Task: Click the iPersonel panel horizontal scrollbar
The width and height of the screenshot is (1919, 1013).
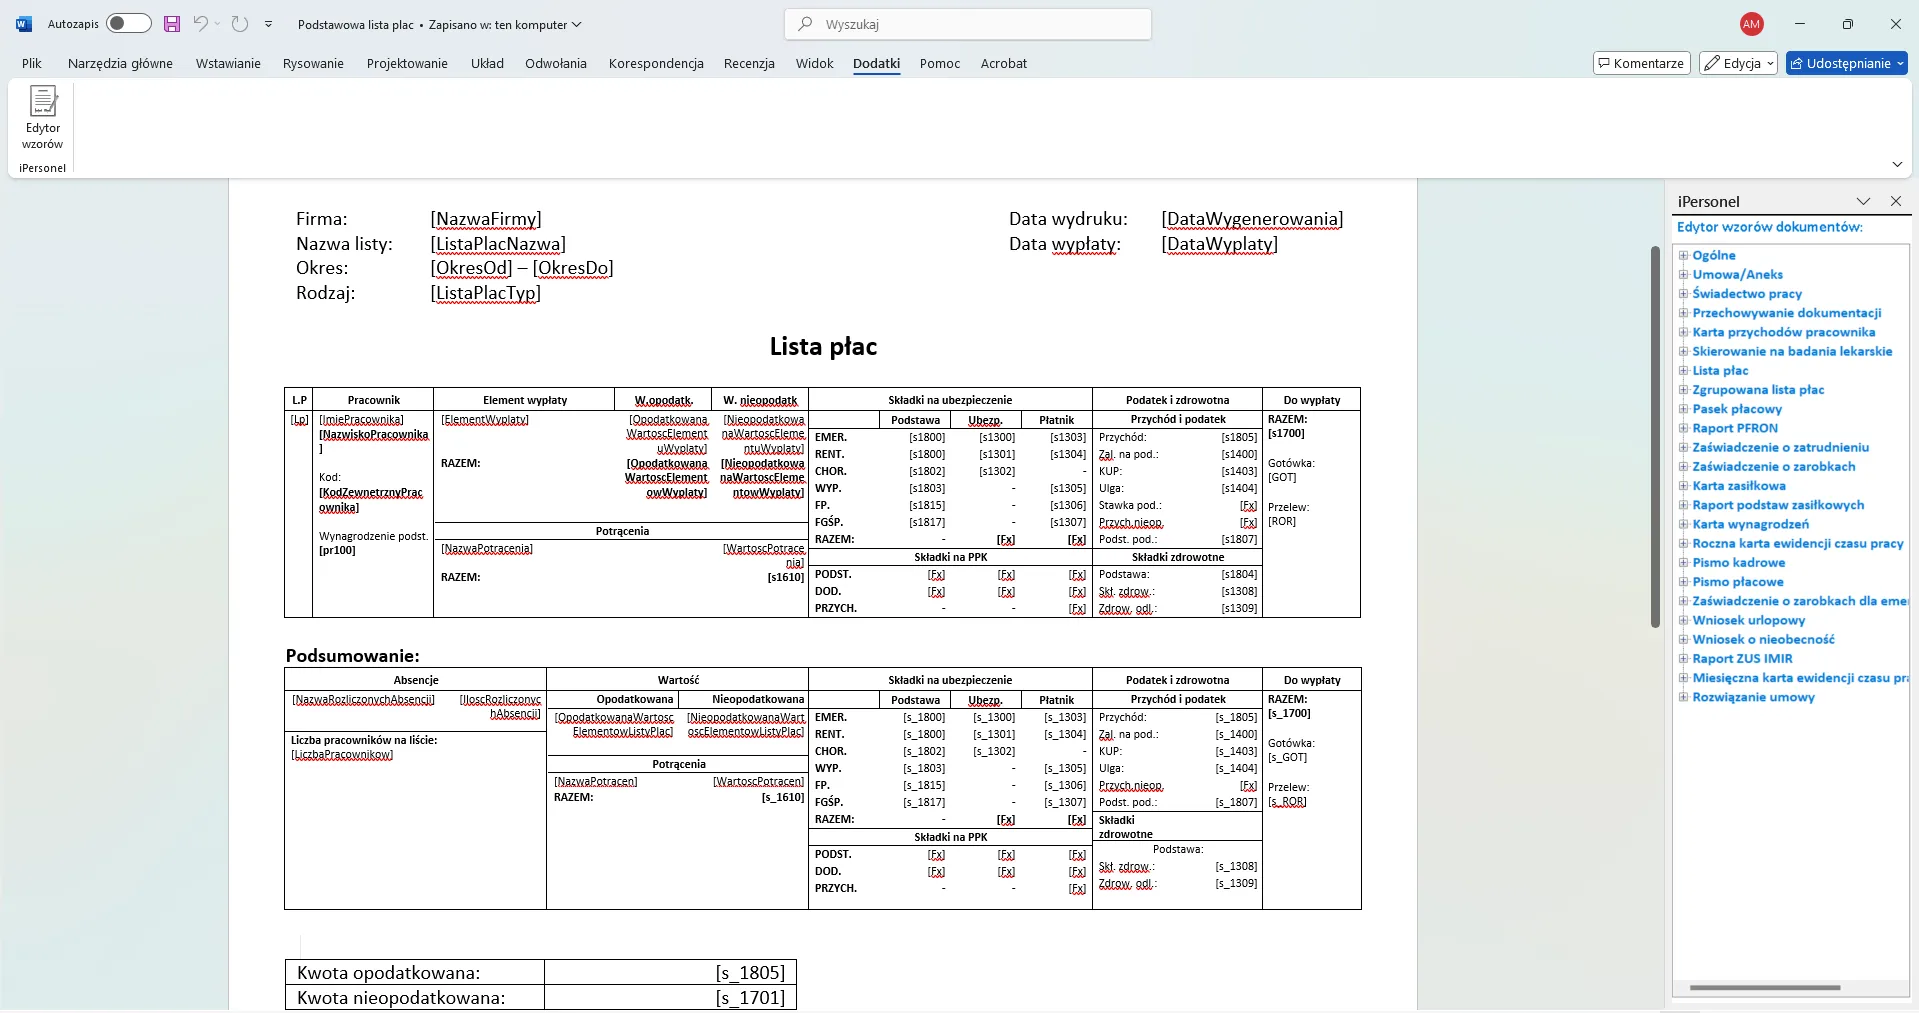Action: (x=1765, y=987)
